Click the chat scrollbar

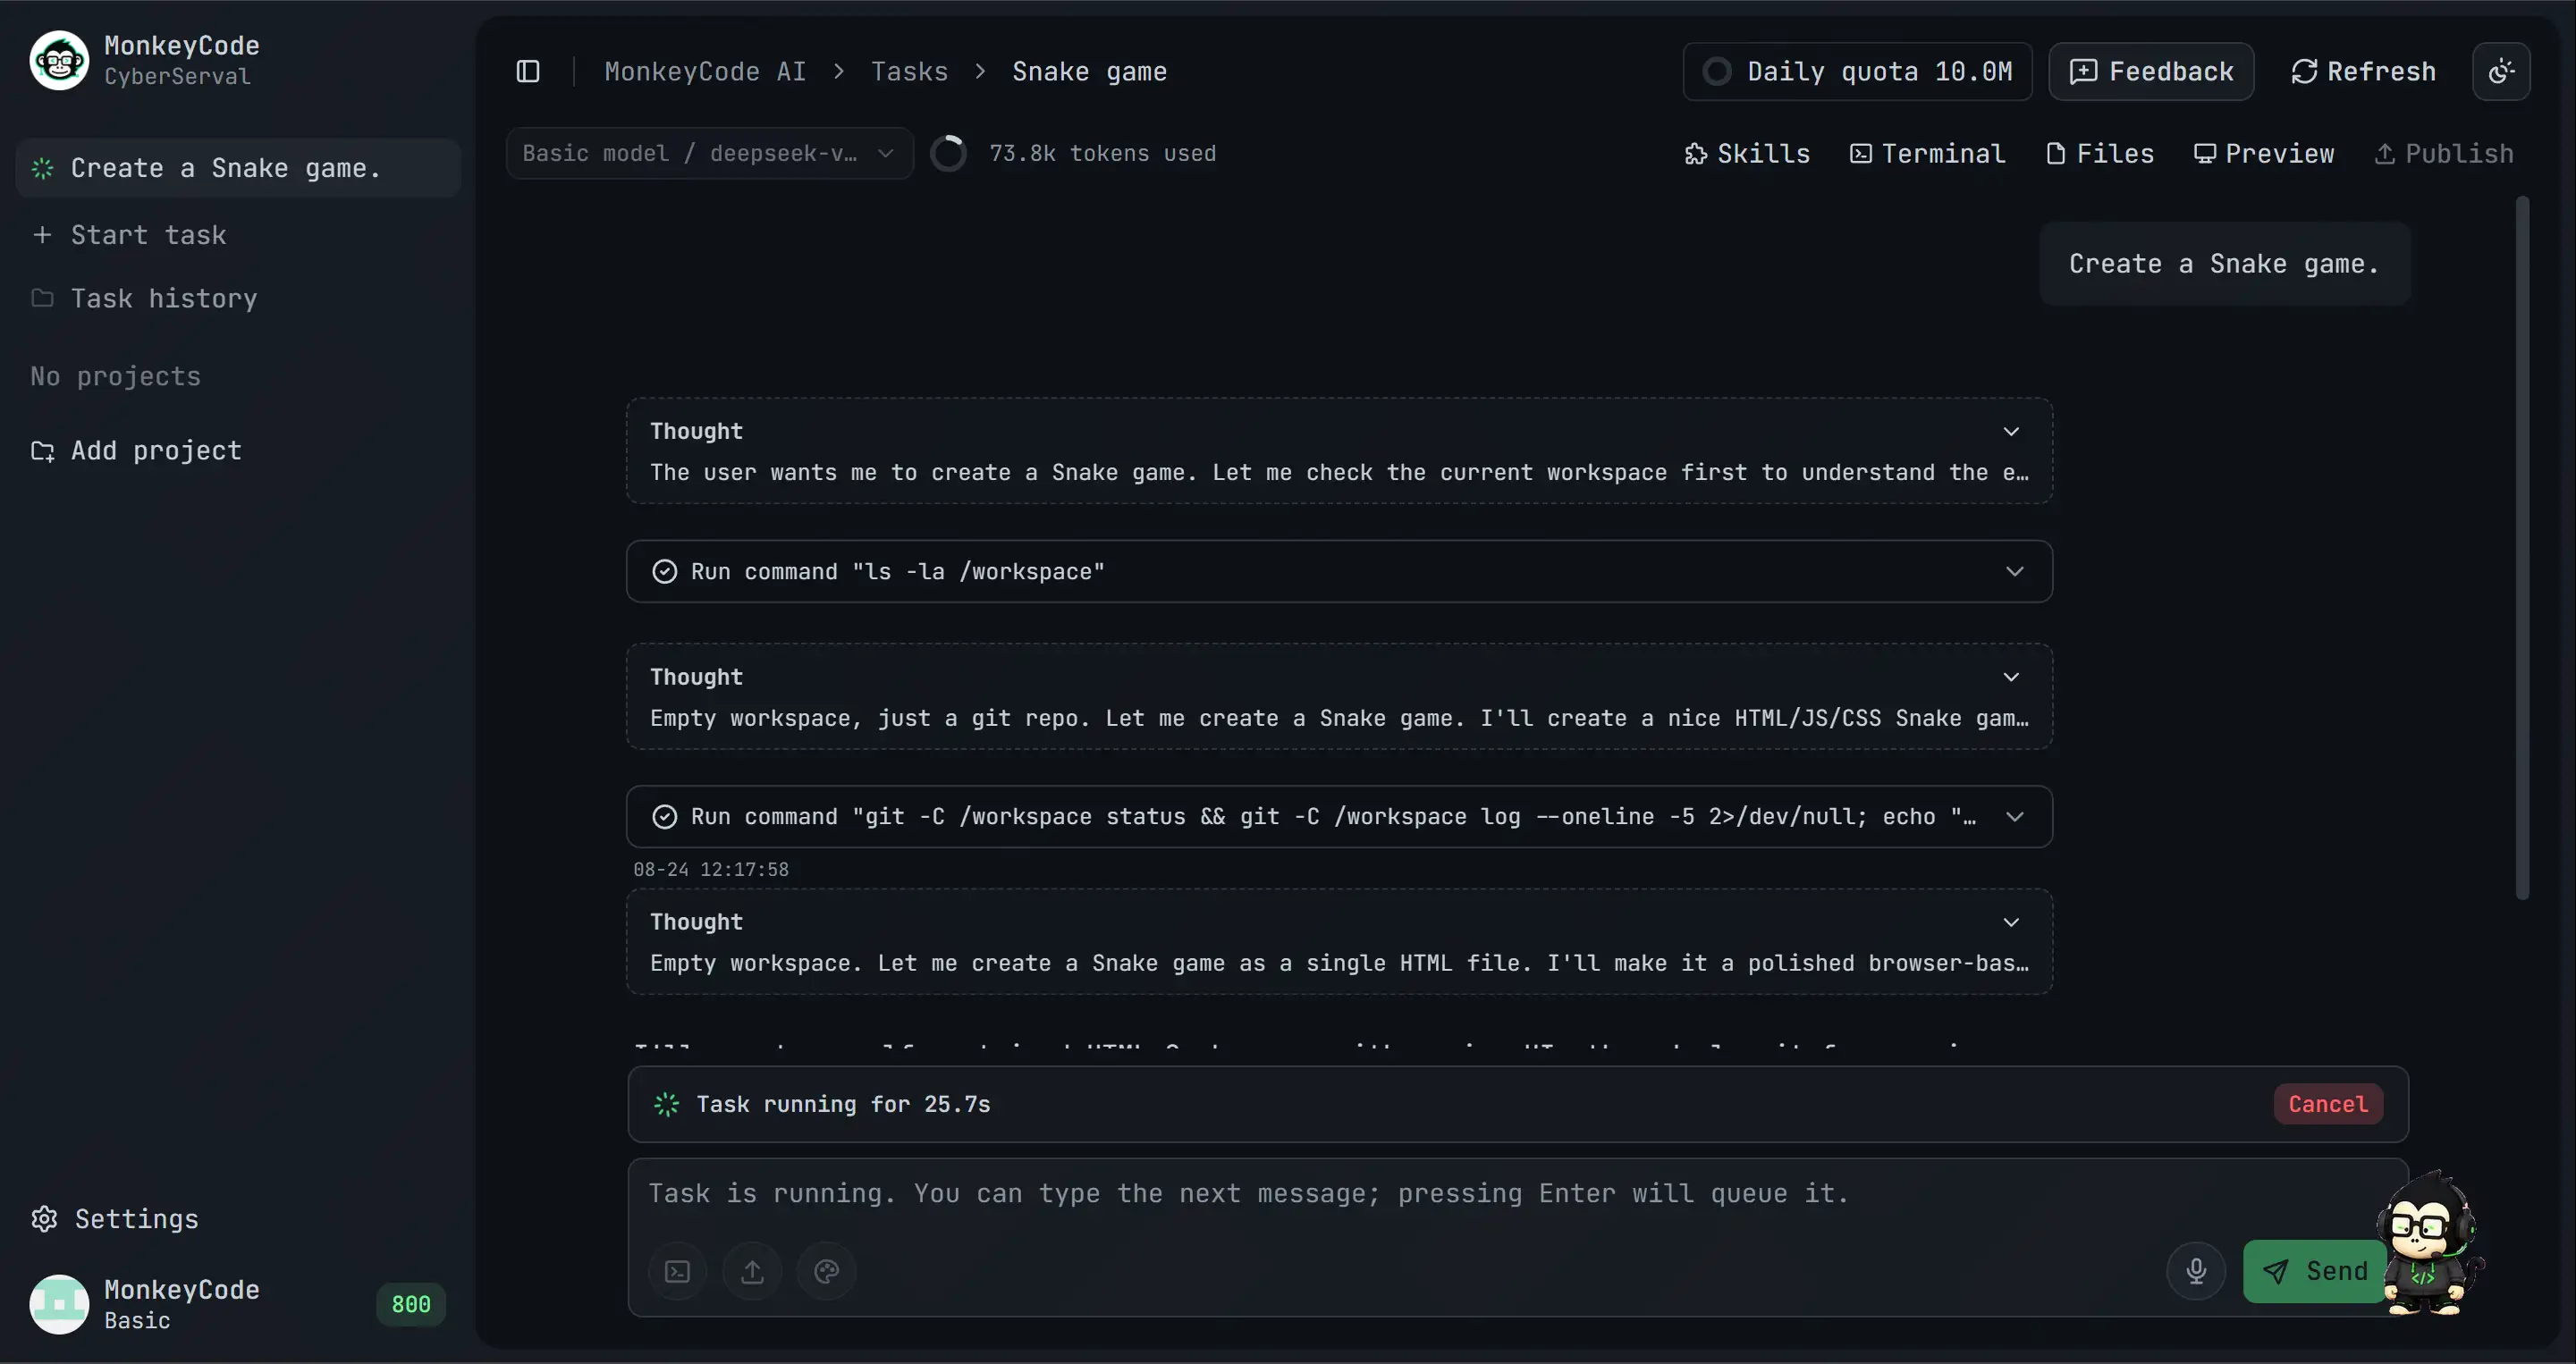click(x=2522, y=548)
